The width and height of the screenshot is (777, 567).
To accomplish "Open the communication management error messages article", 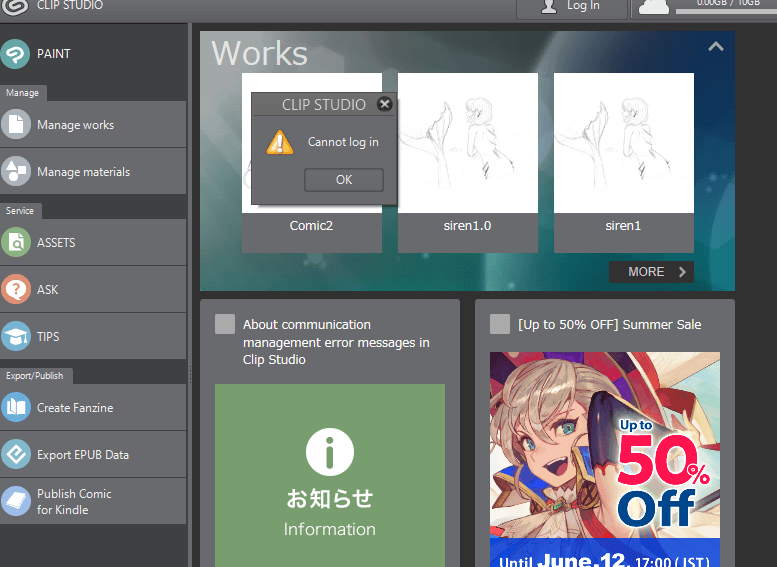I will click(336, 342).
